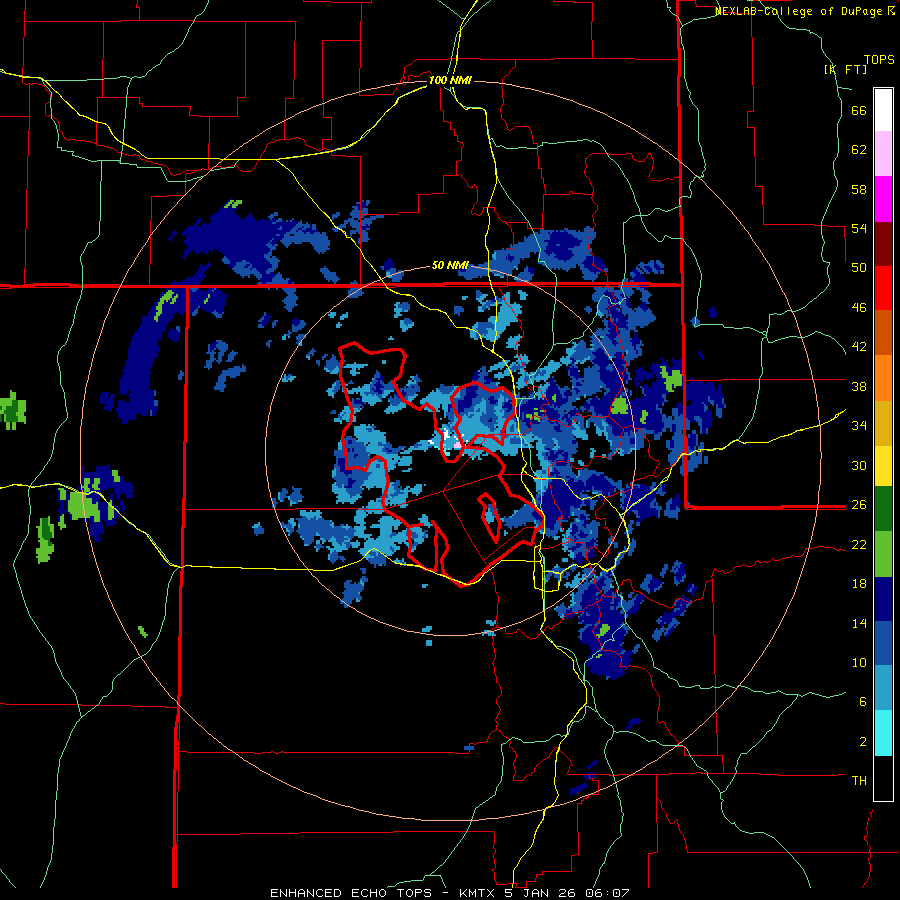
Task: Click the '26' legend value
Action: pos(859,505)
